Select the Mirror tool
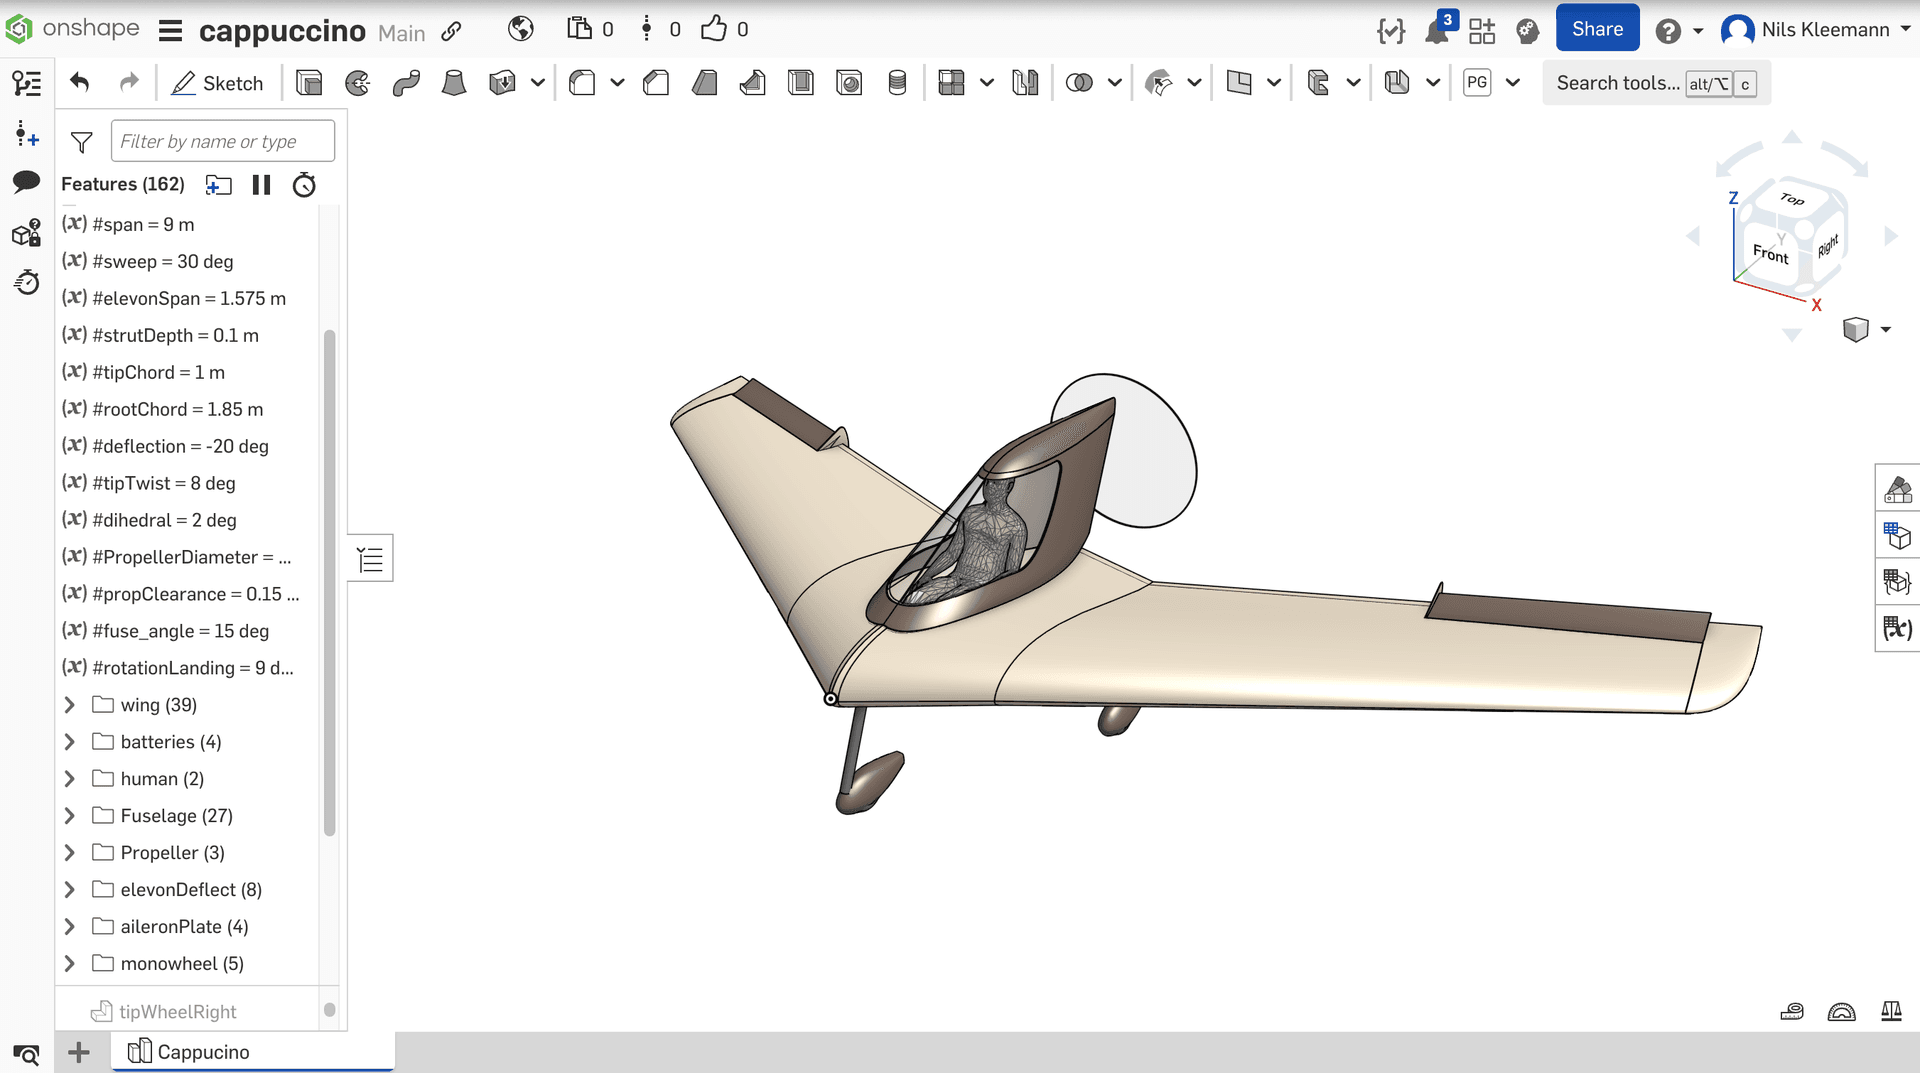Image resolution: width=1920 pixels, height=1073 pixels. click(1025, 83)
